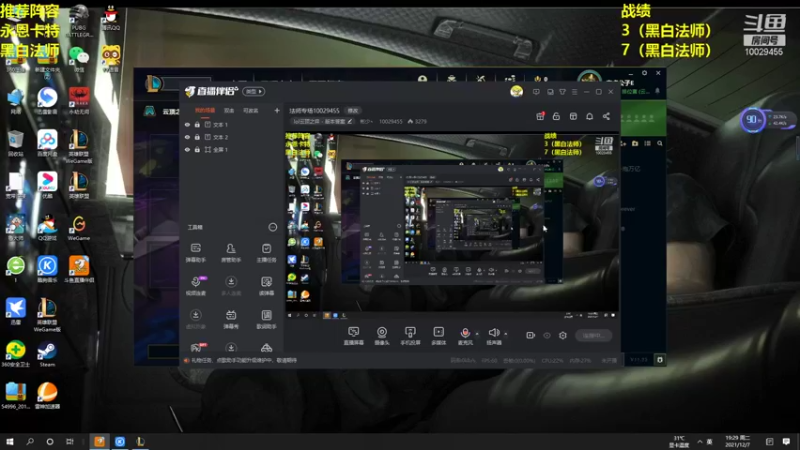Add a 多媒体 media source
The image size is (800, 450).
(x=438, y=336)
